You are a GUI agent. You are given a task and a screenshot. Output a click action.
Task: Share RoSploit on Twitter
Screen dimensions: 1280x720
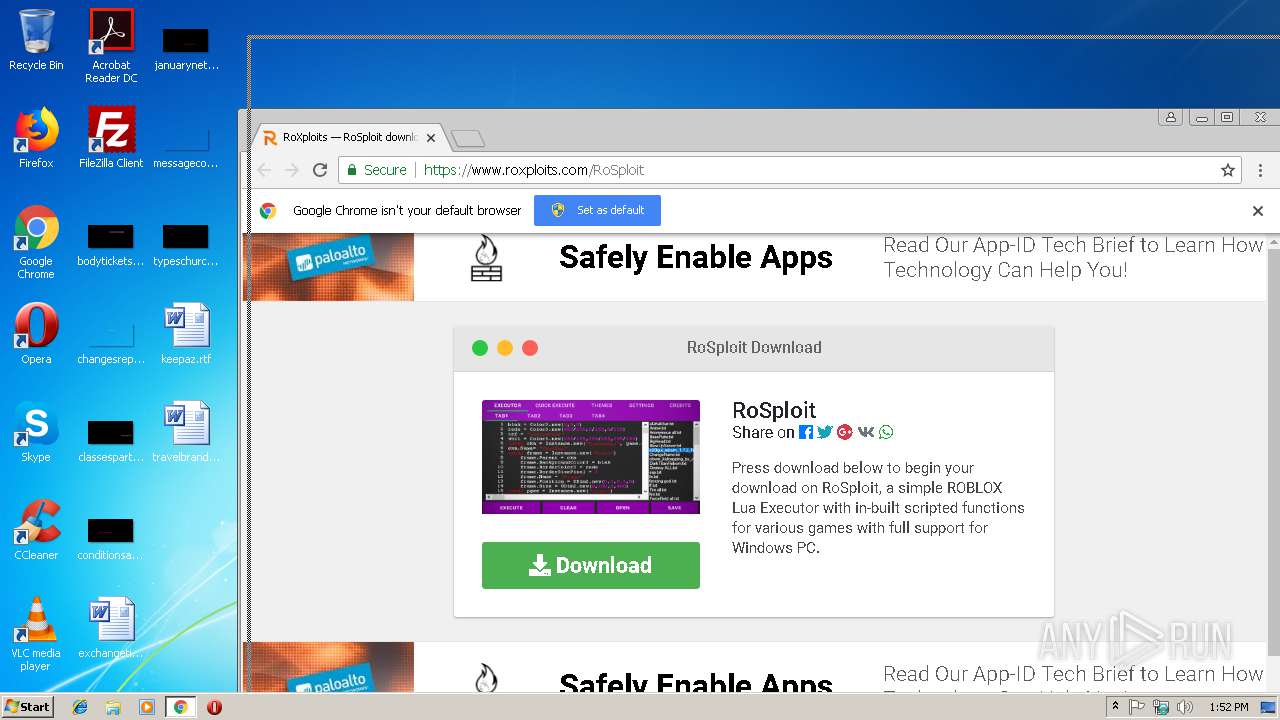point(825,432)
